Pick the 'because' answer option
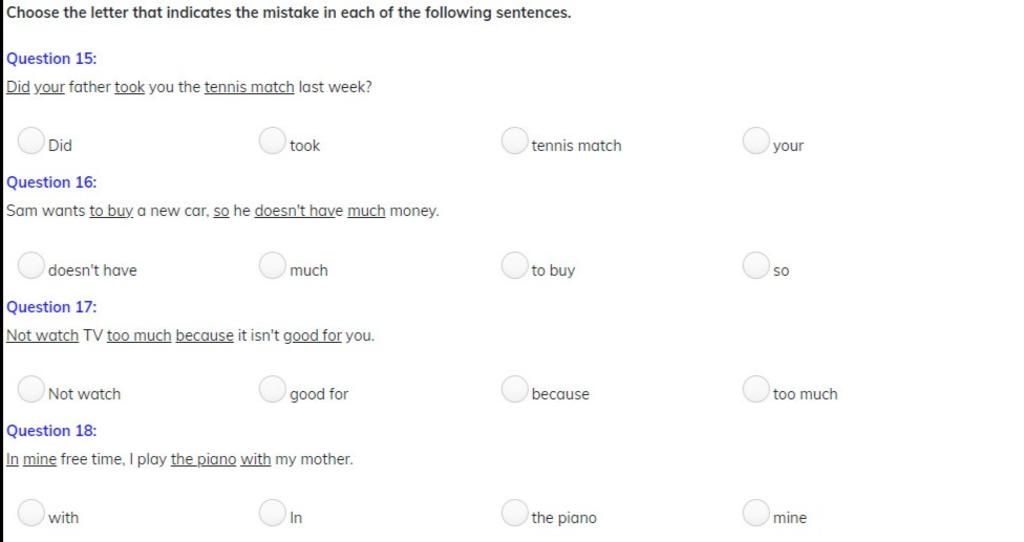Screen dimensions: 1024x542 pos(515,390)
